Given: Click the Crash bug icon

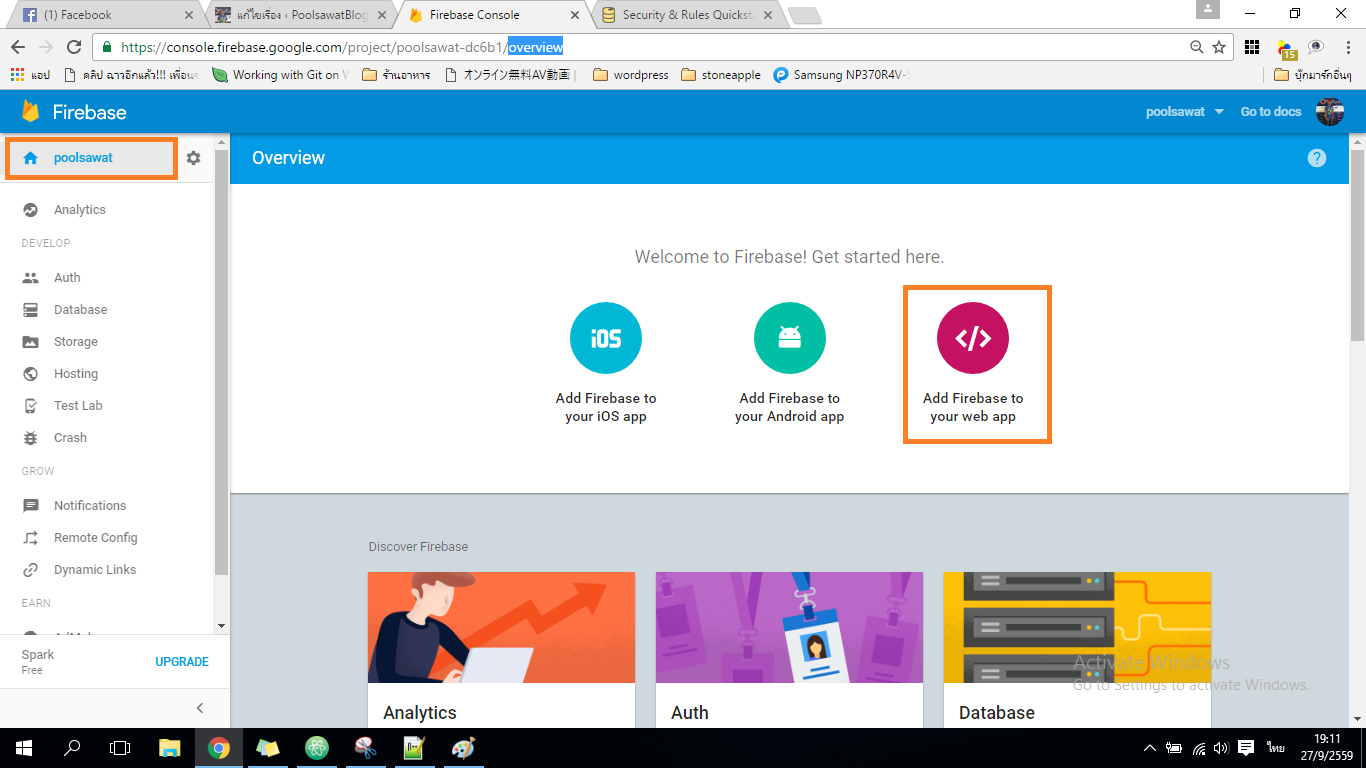Looking at the screenshot, I should (x=31, y=438).
